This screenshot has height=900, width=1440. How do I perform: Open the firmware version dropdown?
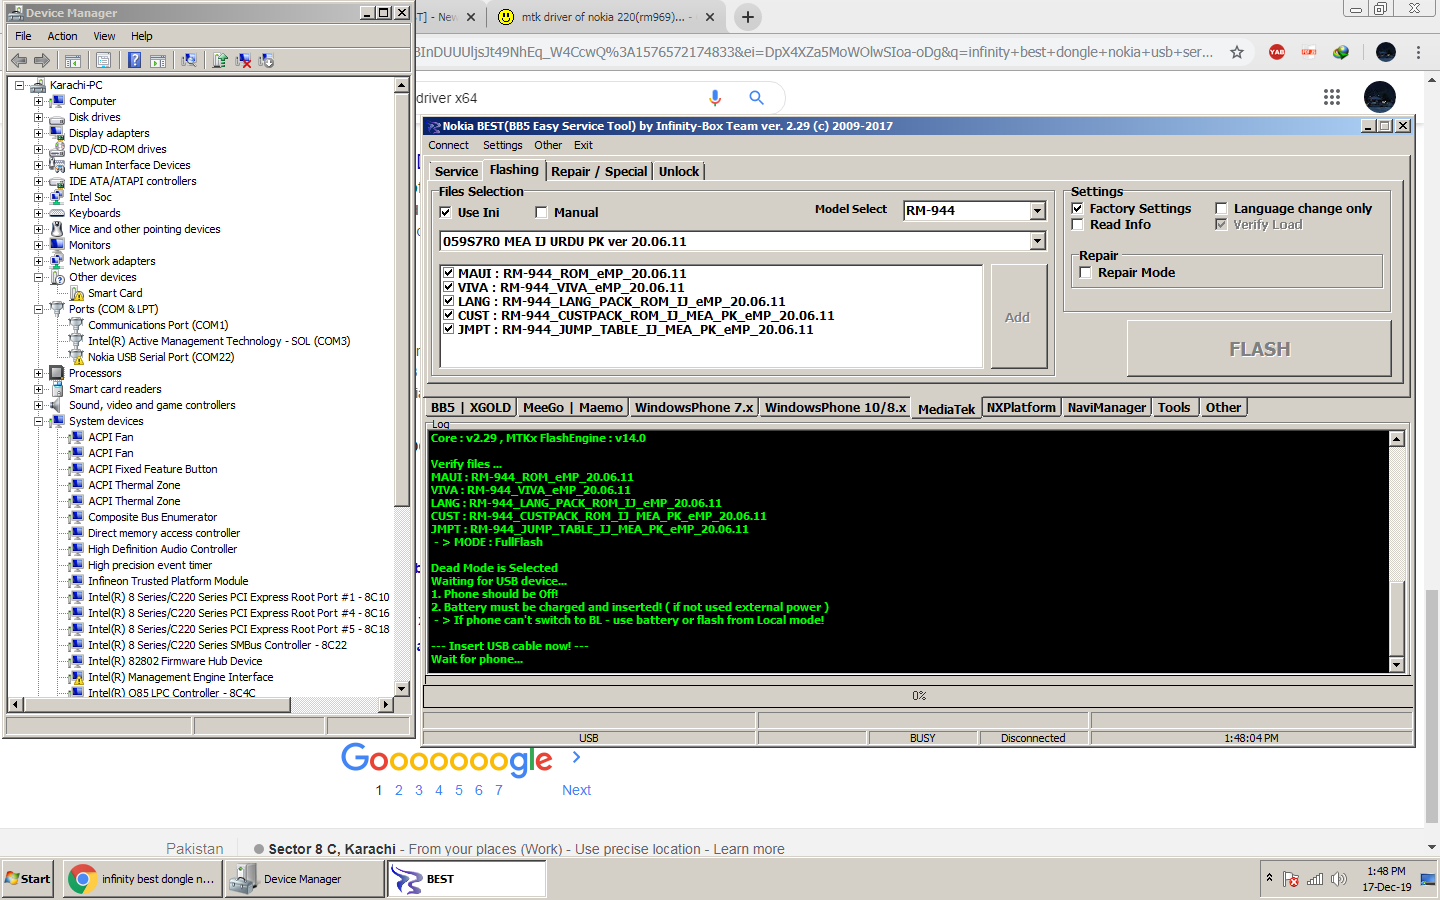1037,241
